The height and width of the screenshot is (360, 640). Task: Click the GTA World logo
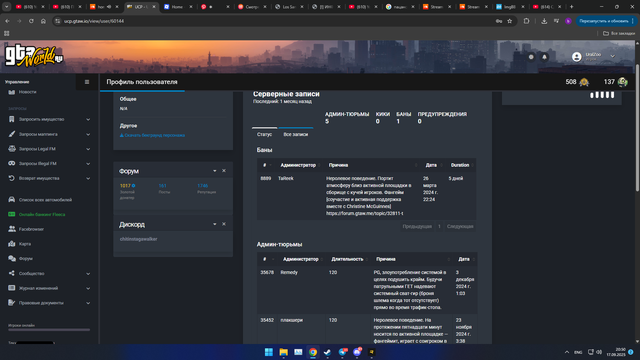click(34, 55)
